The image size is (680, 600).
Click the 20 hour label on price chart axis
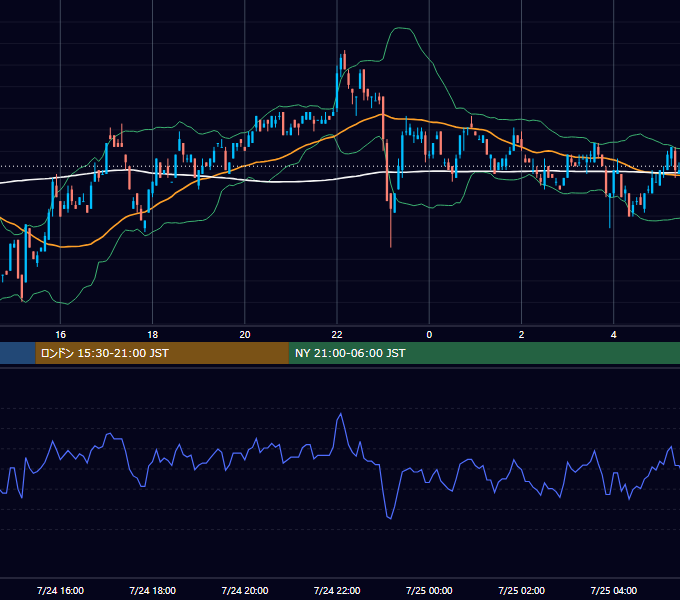(x=245, y=335)
